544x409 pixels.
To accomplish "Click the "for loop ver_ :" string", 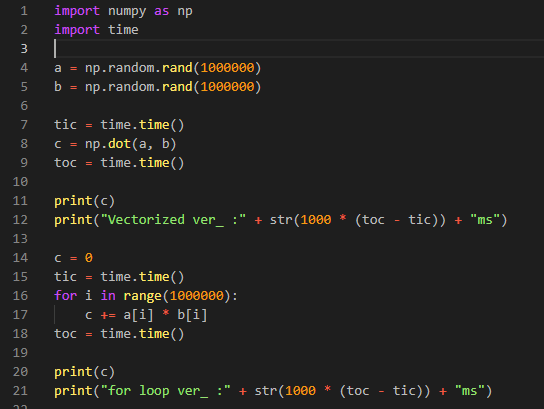I will [x=165, y=391].
